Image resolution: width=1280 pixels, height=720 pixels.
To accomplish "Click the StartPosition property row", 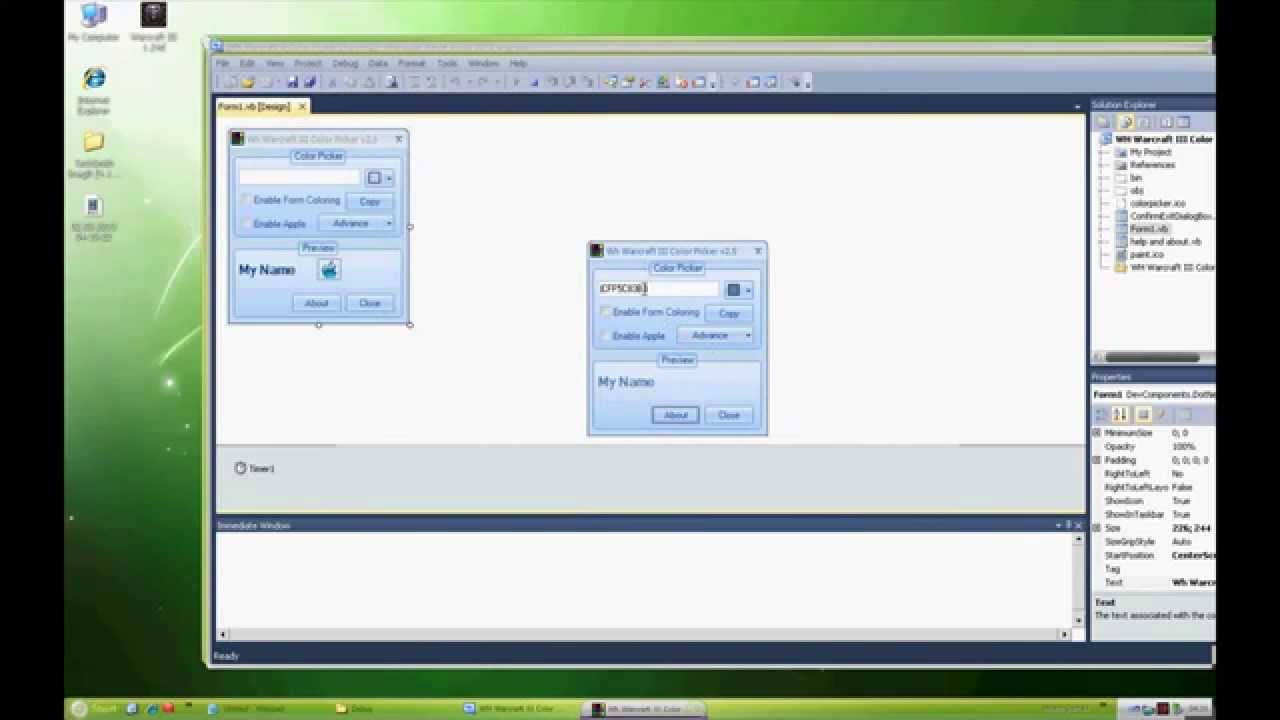I will pyautogui.click(x=1154, y=555).
